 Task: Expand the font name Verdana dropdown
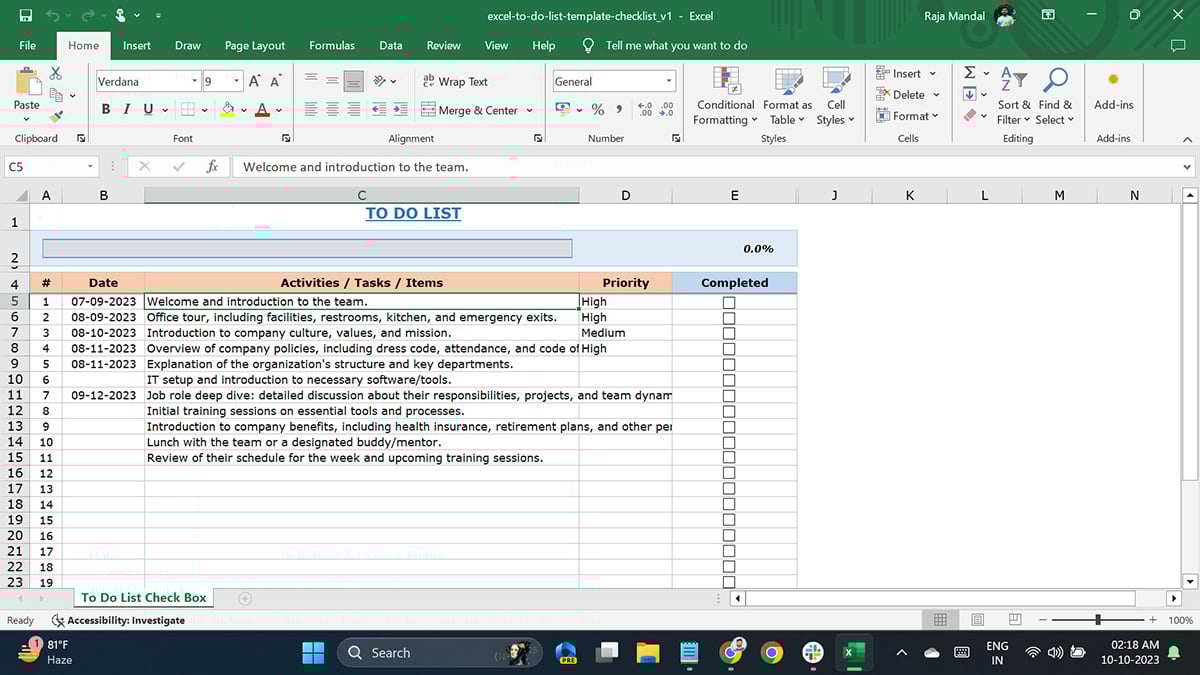(x=195, y=82)
